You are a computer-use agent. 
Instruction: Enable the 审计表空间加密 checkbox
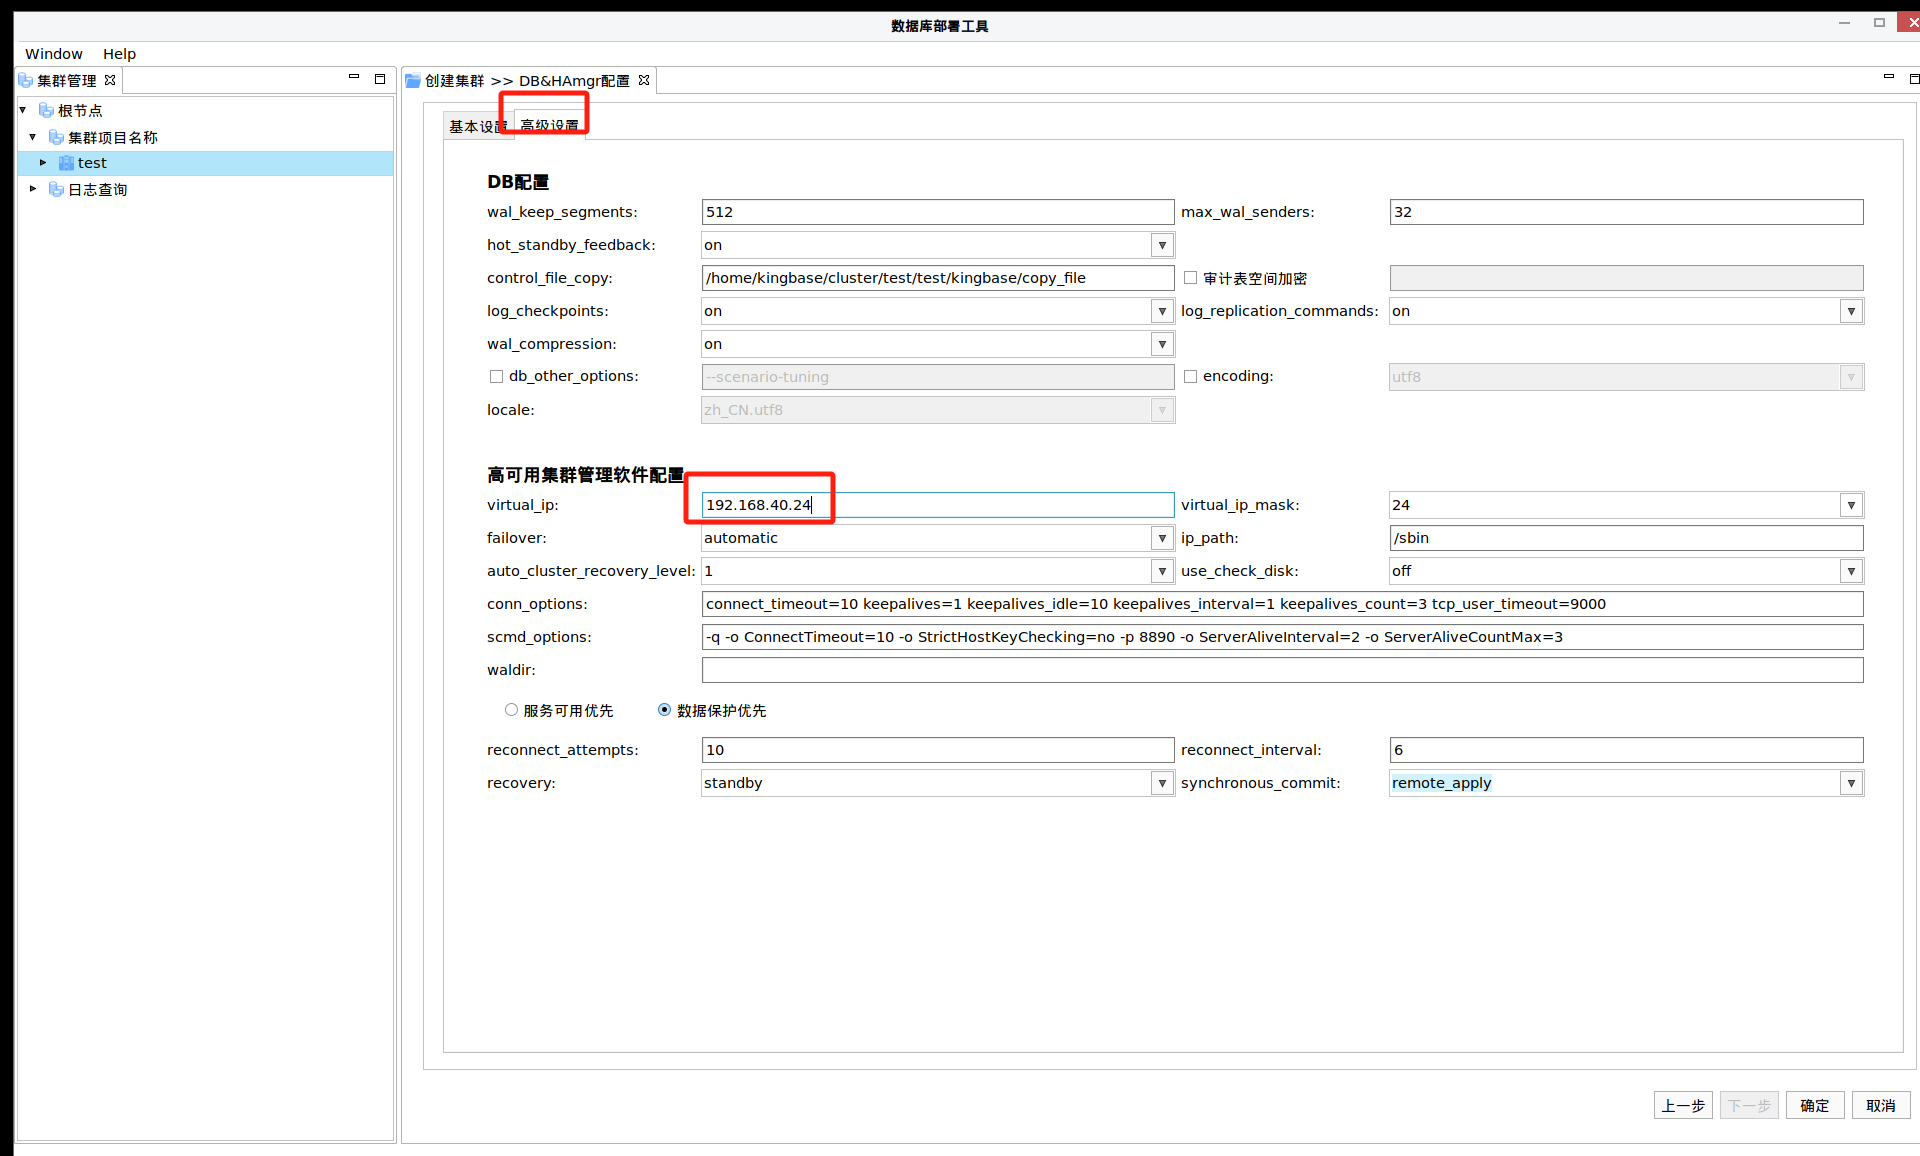1190,278
